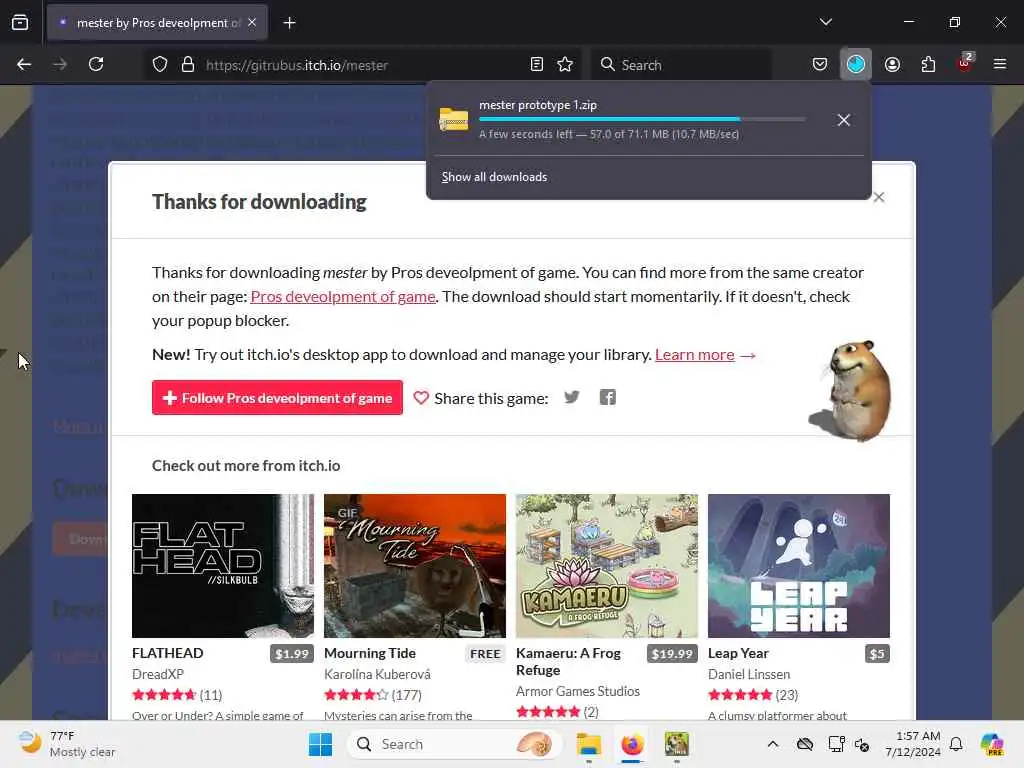Open a new browser tab
This screenshot has height=768, width=1024.
click(x=289, y=23)
